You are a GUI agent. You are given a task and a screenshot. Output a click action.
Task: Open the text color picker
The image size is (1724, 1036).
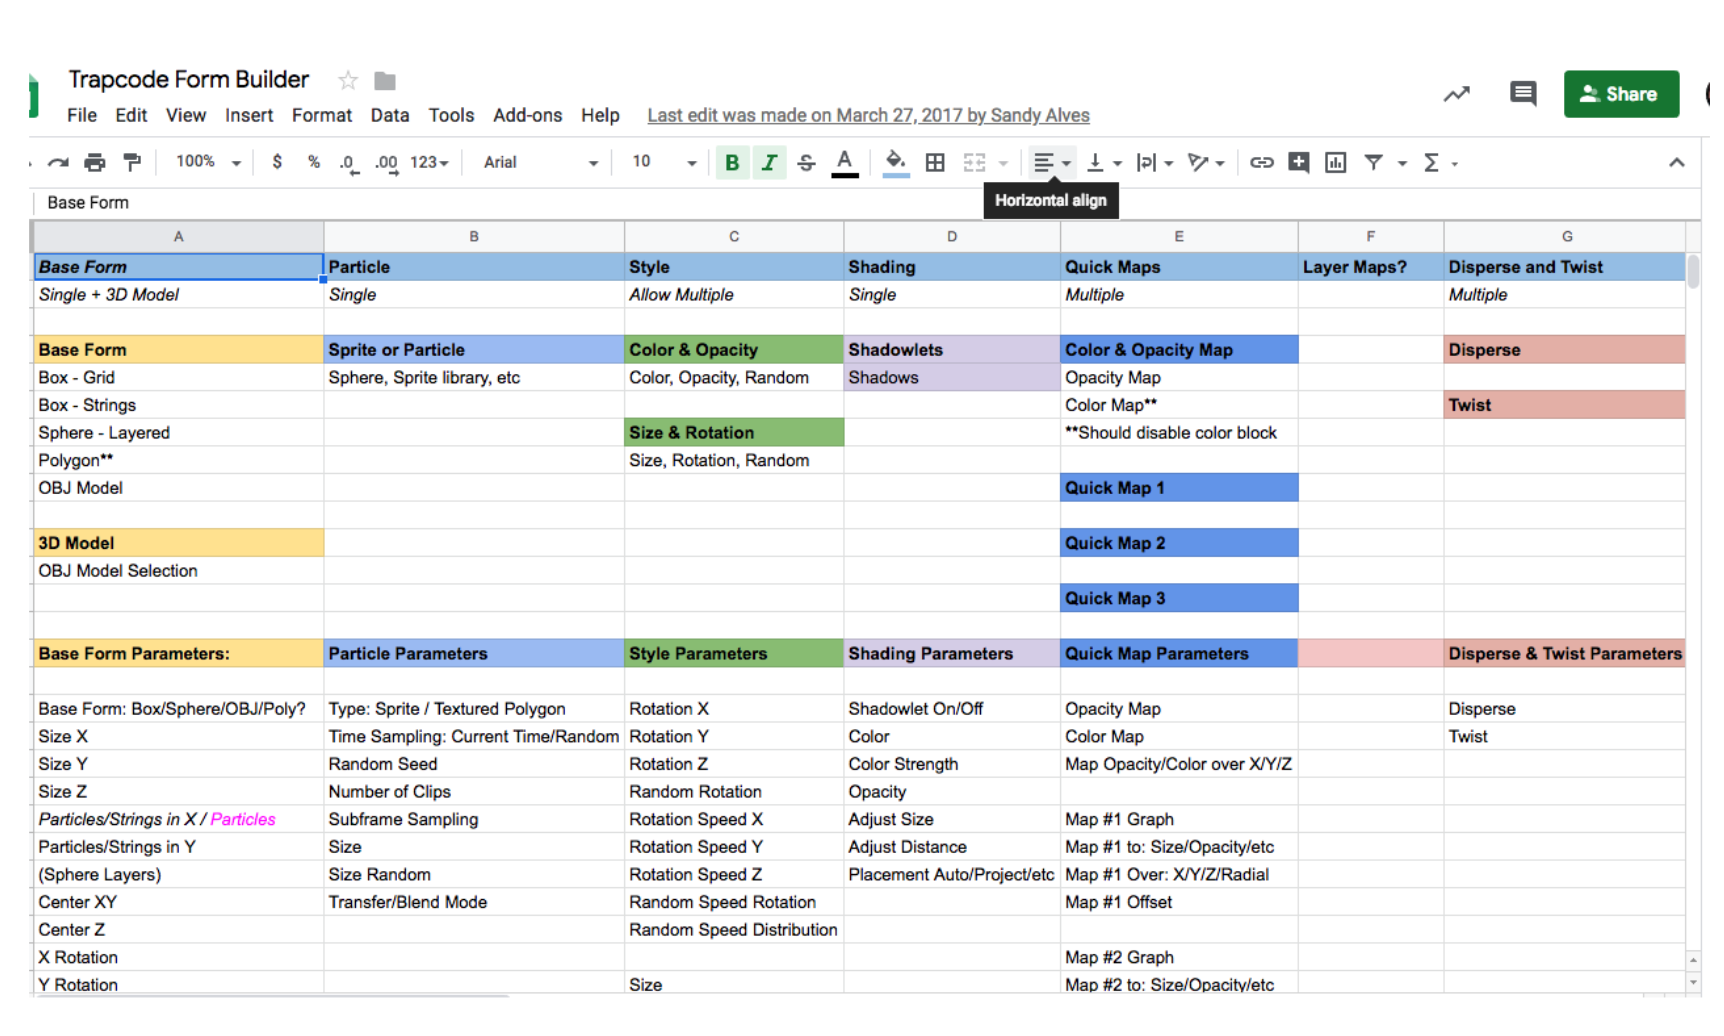[845, 163]
